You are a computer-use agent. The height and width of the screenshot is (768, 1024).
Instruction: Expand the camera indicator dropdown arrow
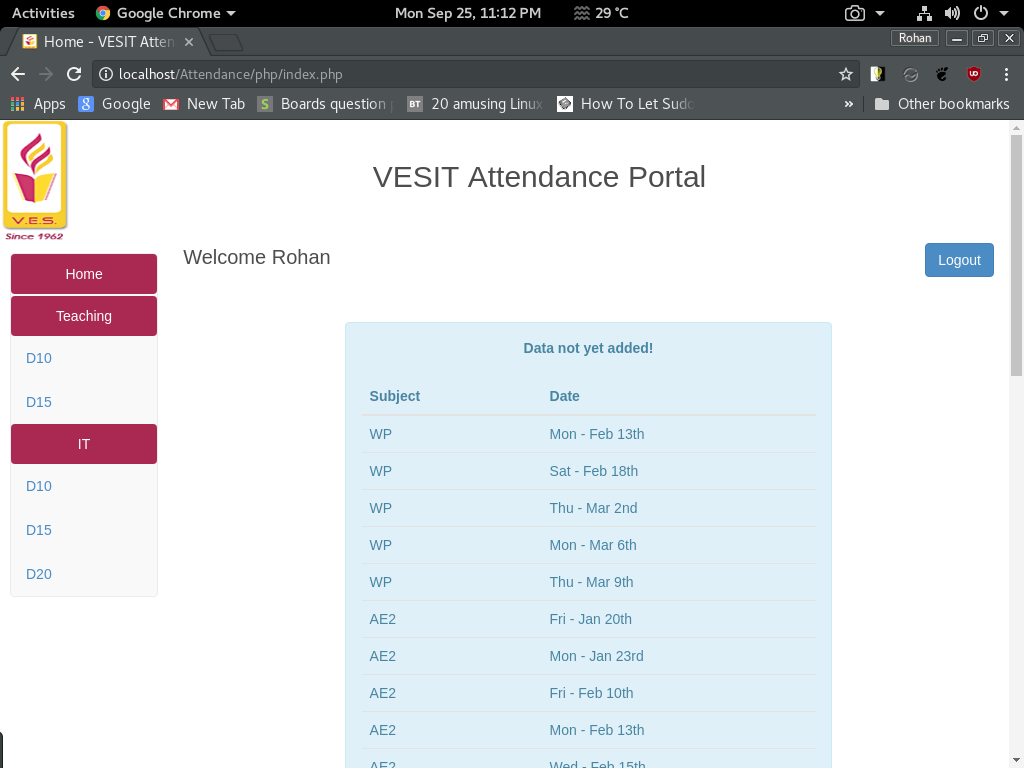[880, 13]
